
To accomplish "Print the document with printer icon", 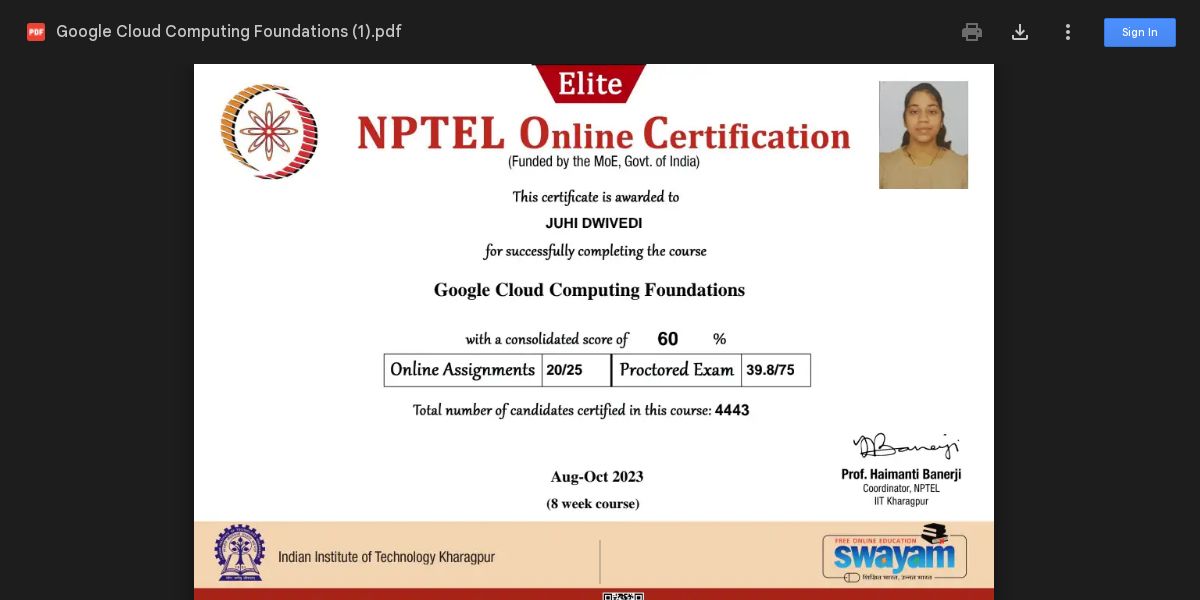I will pos(972,32).
